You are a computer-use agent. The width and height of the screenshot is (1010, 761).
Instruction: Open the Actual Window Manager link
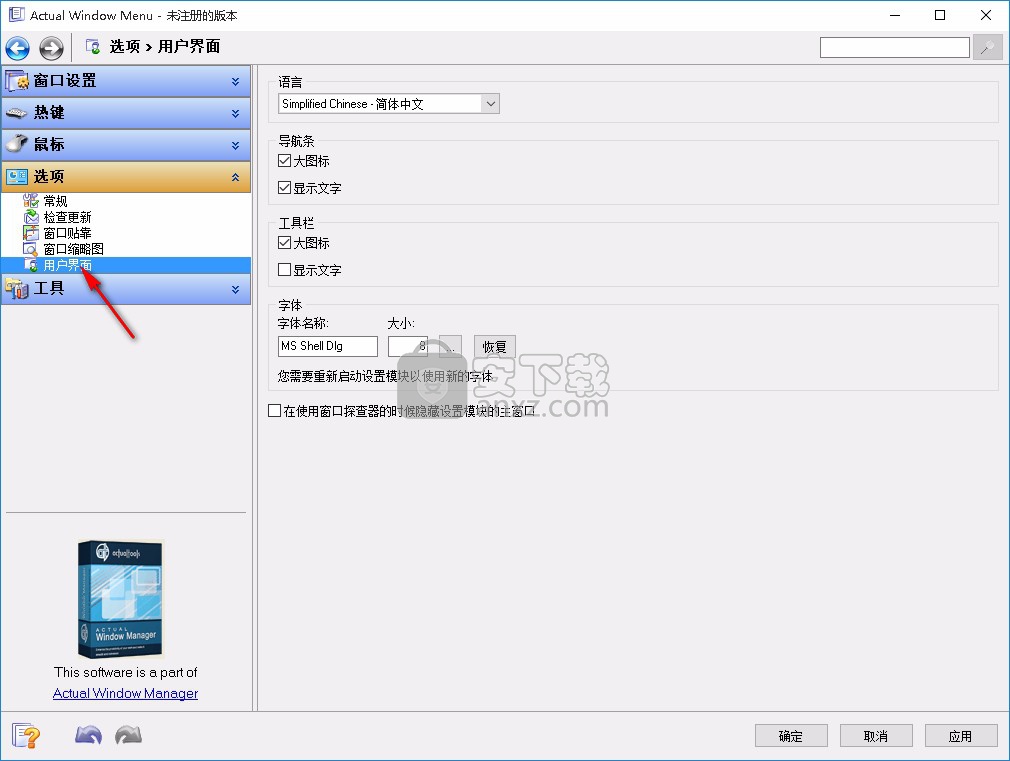tap(126, 693)
